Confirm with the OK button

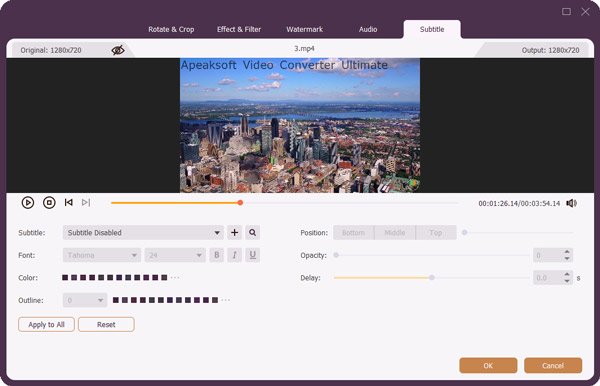click(x=488, y=365)
